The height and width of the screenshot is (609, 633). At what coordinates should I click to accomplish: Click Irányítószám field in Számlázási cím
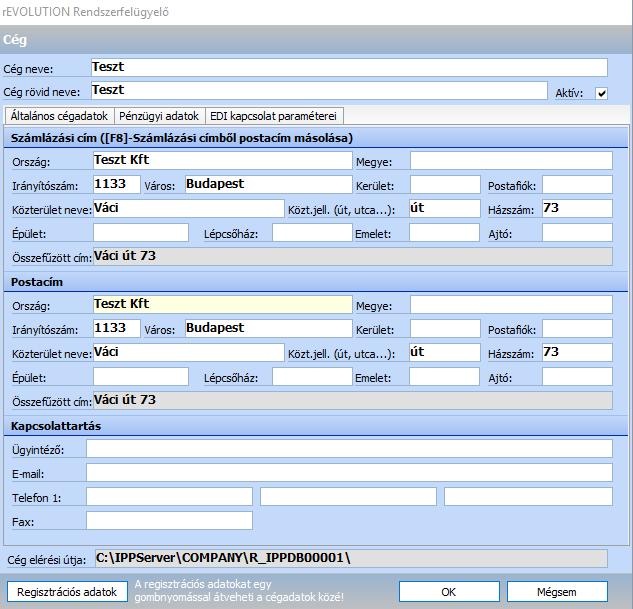(117, 184)
